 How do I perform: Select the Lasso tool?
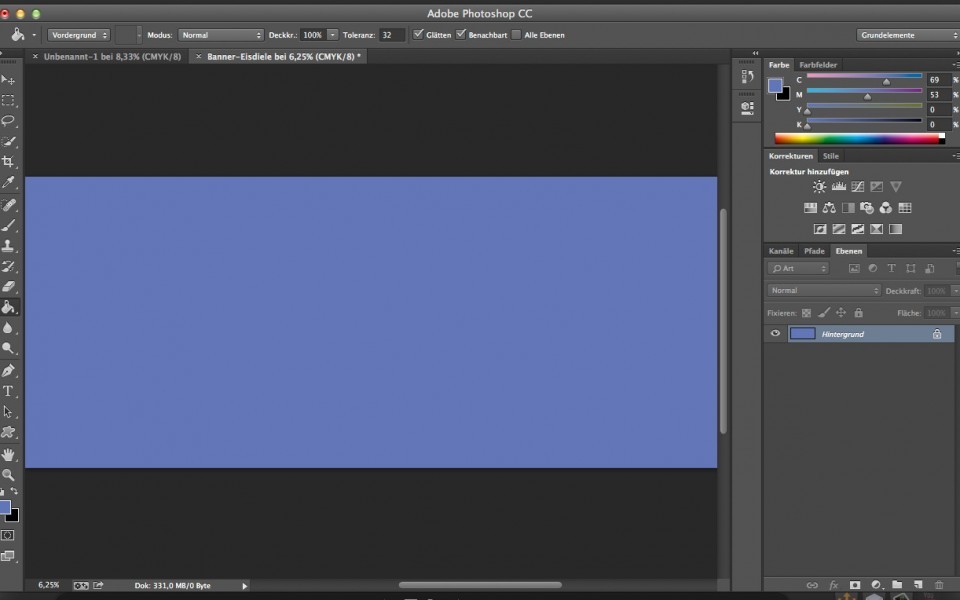point(8,121)
